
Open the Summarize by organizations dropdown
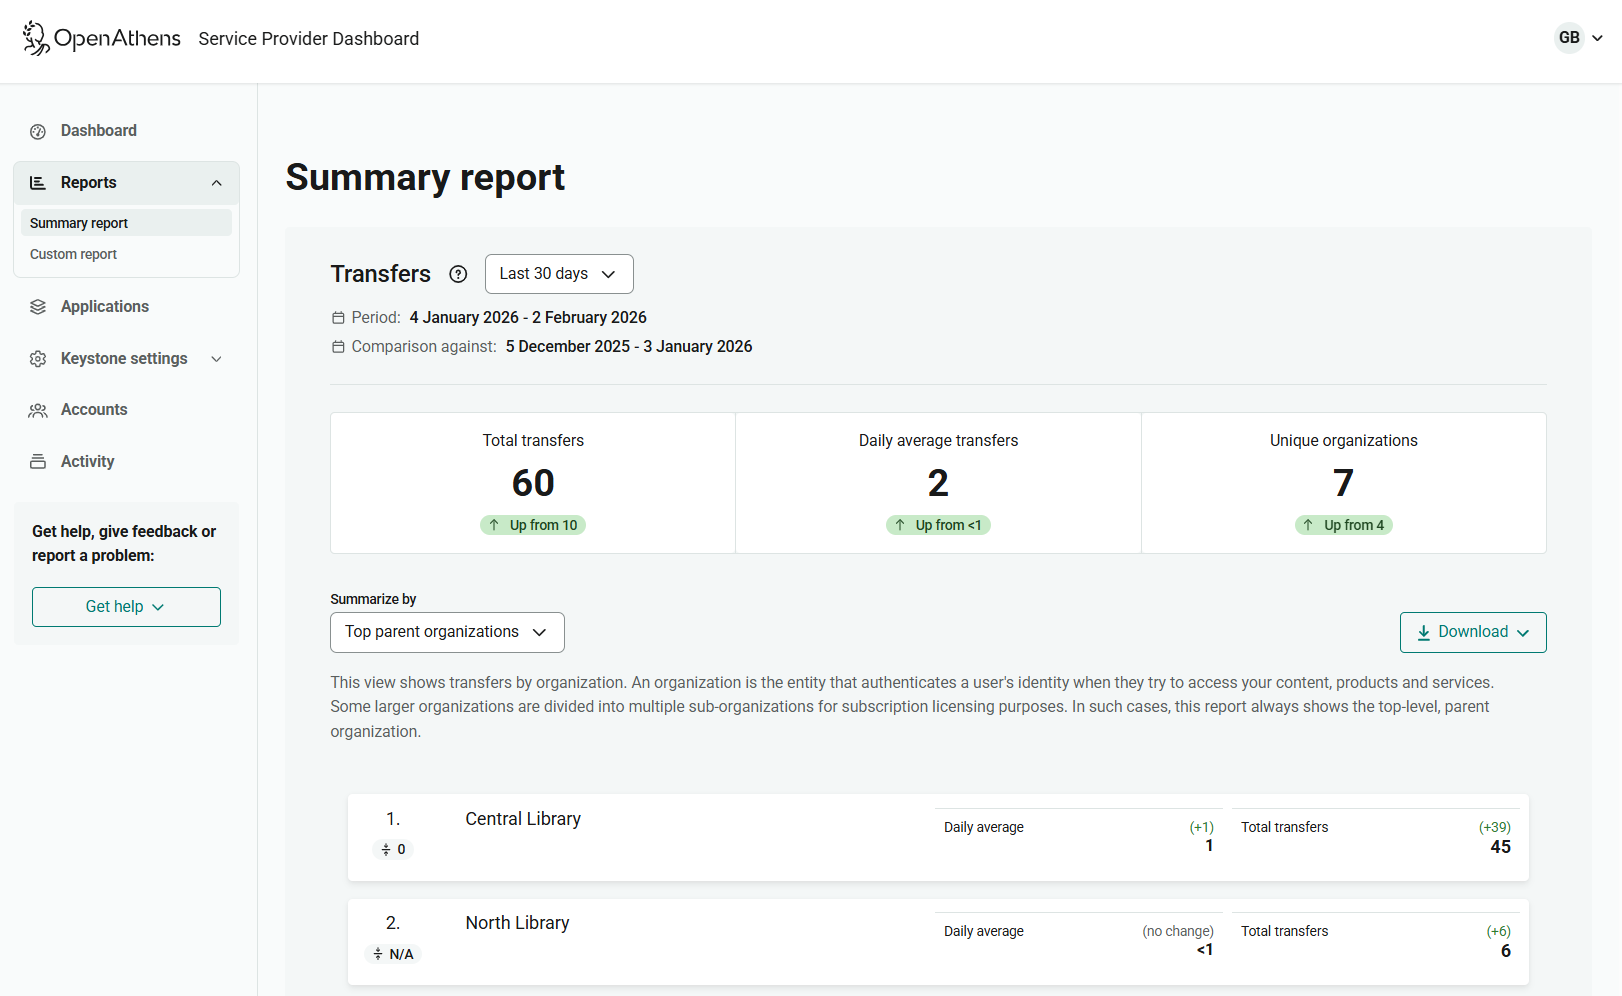pyautogui.click(x=446, y=632)
